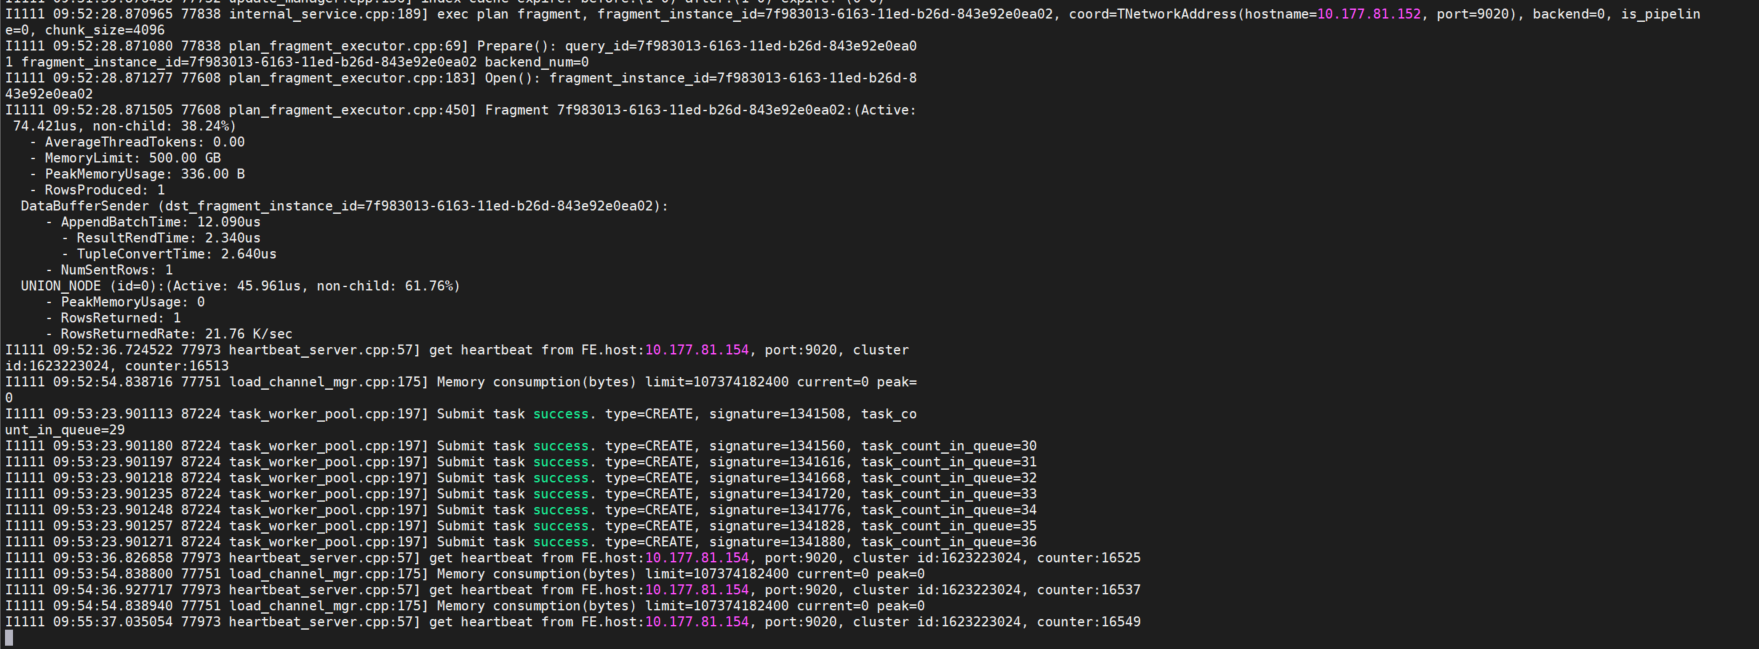Click the terminal cursor block at the prompt
Screen dimensions: 1759x649
9,638
